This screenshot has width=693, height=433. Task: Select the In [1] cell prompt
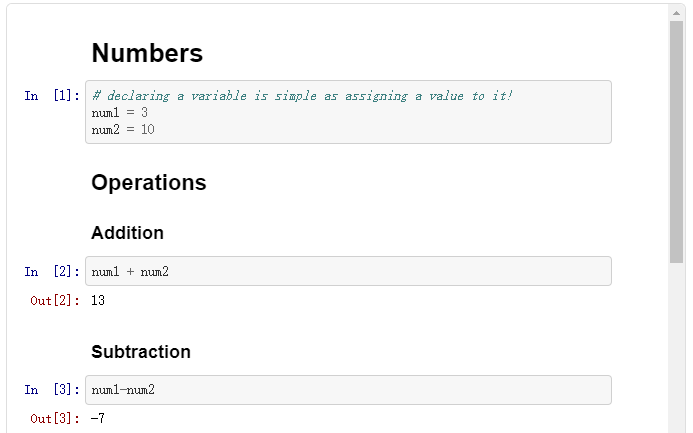pyautogui.click(x=52, y=96)
